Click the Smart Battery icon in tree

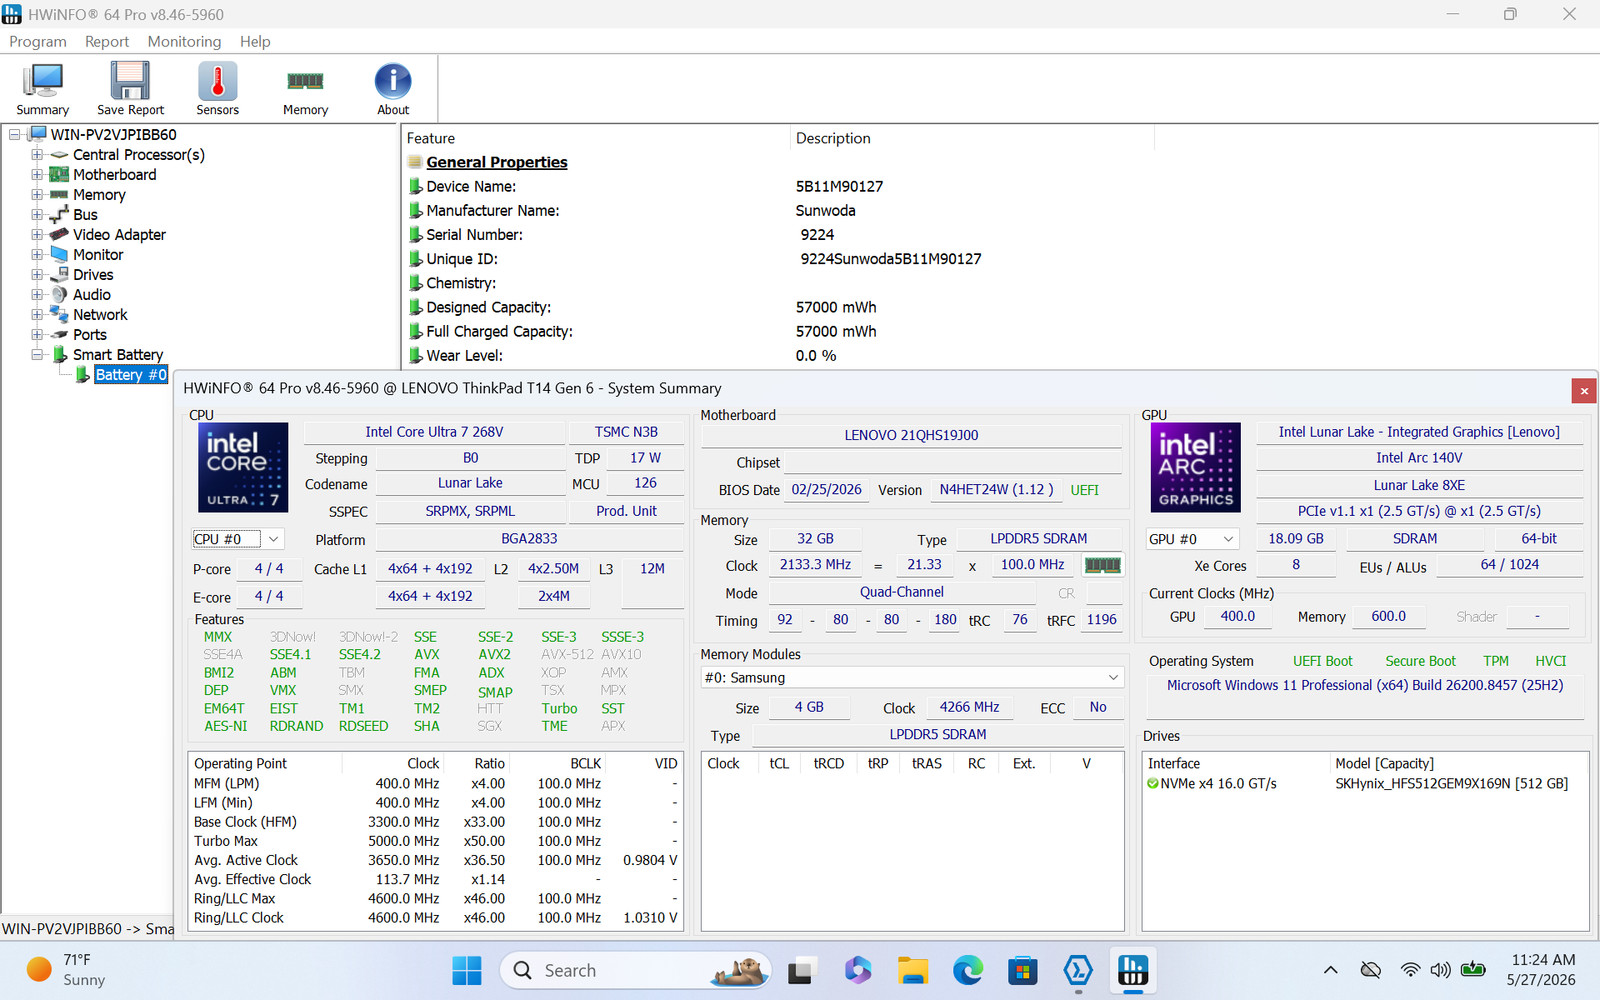[x=61, y=355]
